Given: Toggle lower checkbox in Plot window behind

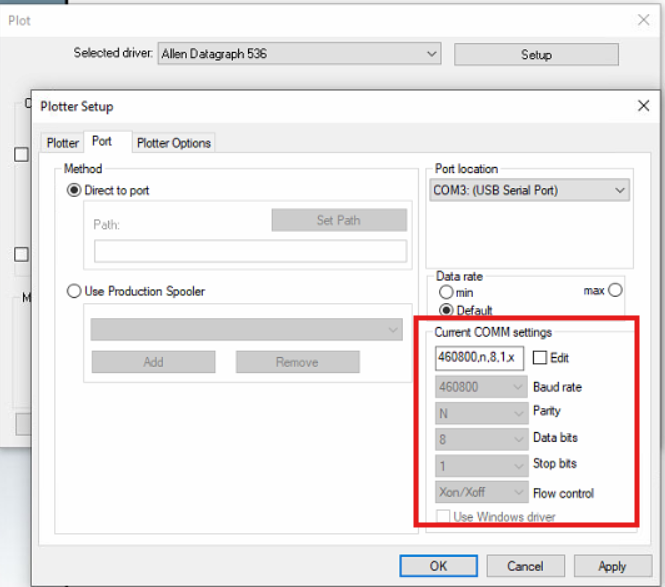Looking at the screenshot, I should (21, 254).
